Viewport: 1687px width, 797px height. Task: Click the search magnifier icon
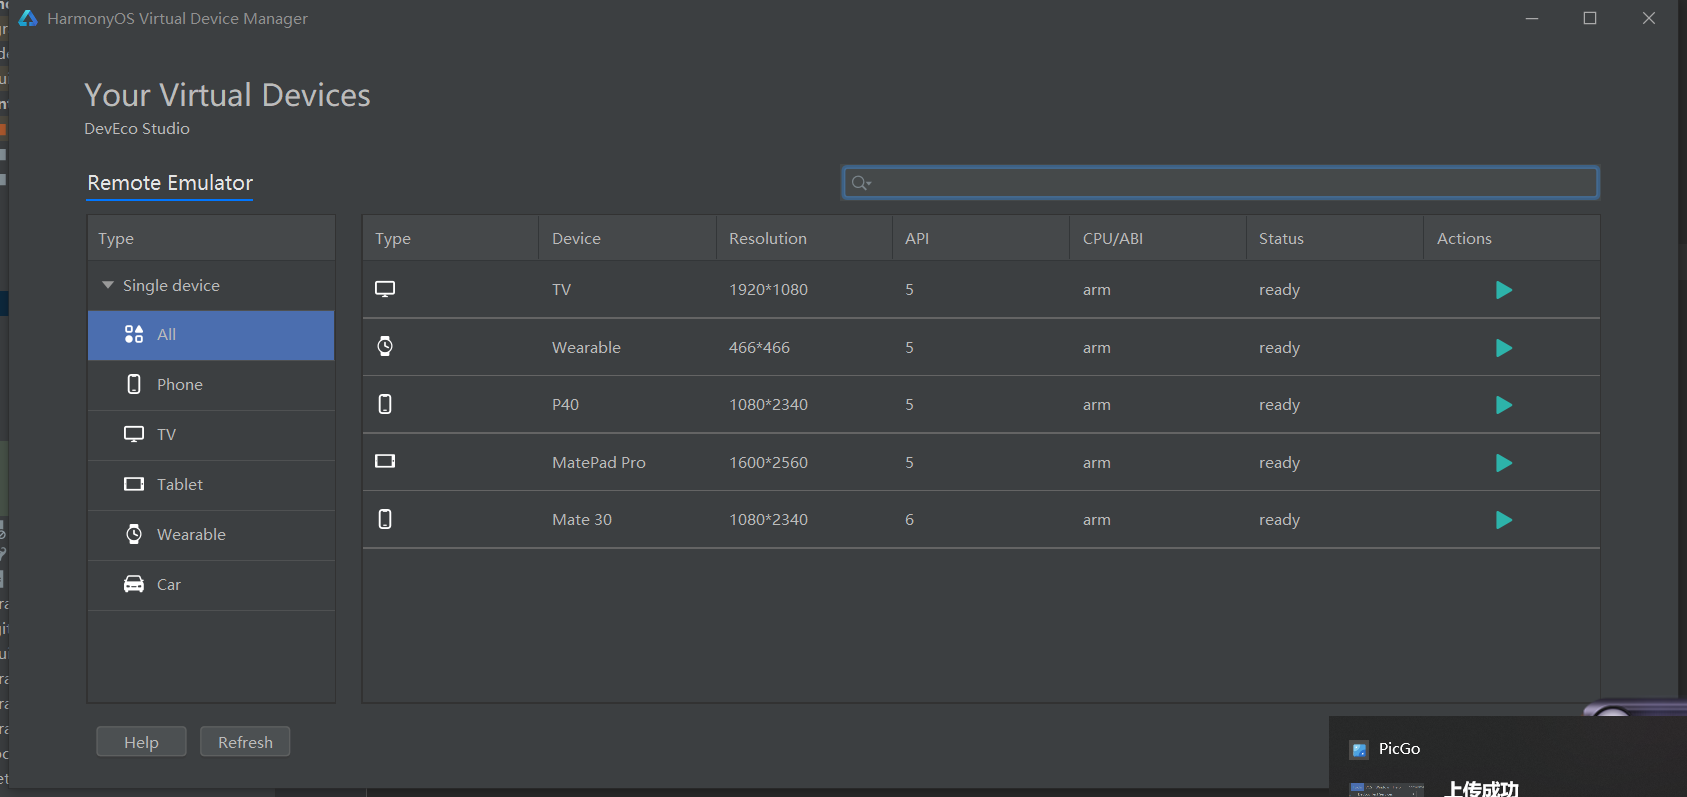861,183
